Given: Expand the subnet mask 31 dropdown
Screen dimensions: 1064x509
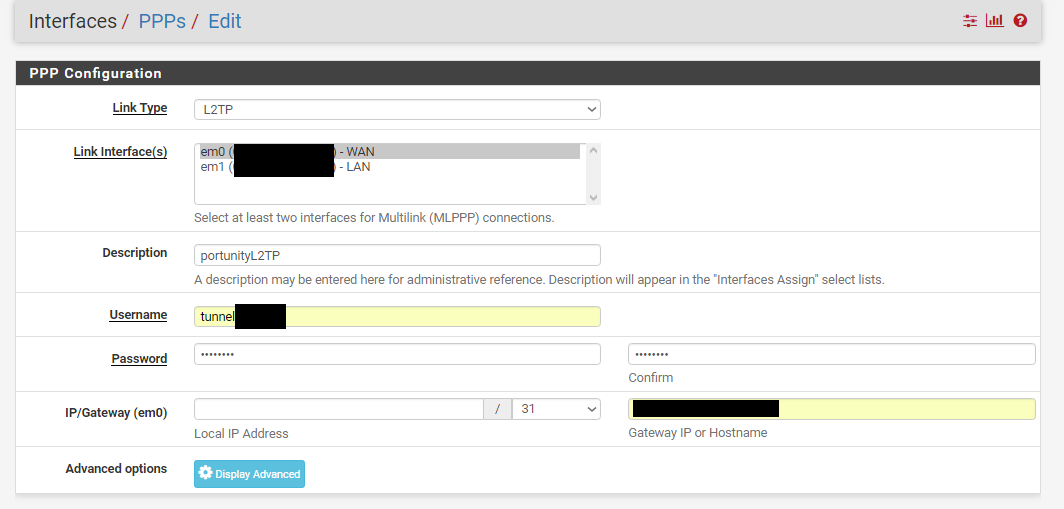Looking at the screenshot, I should pos(555,409).
